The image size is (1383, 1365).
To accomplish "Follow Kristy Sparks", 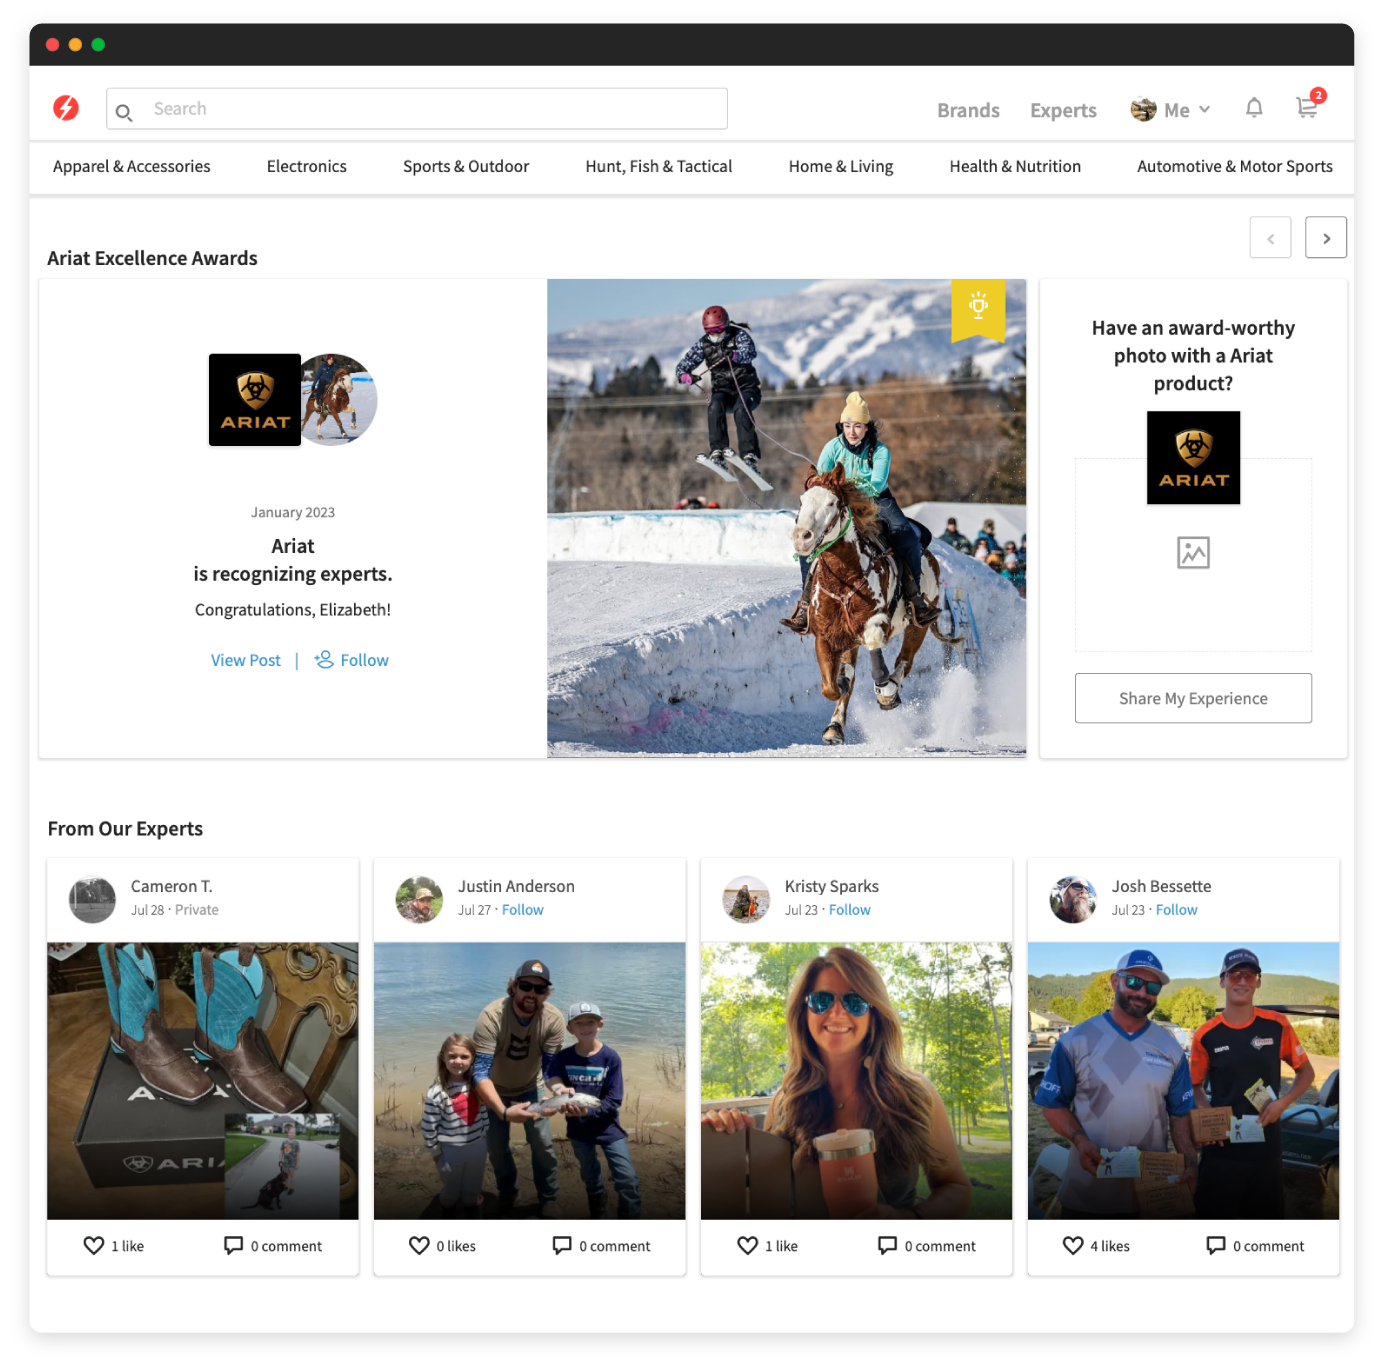I will click(850, 910).
